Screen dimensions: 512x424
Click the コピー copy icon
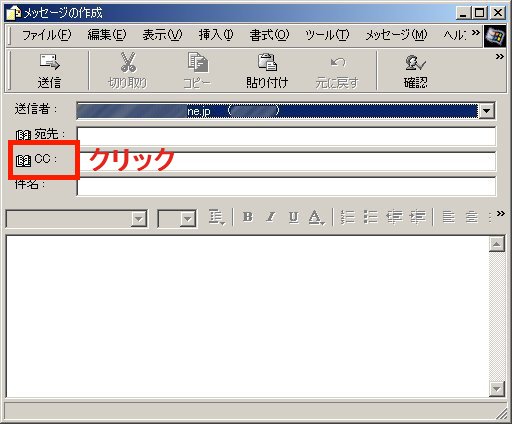[x=198, y=62]
